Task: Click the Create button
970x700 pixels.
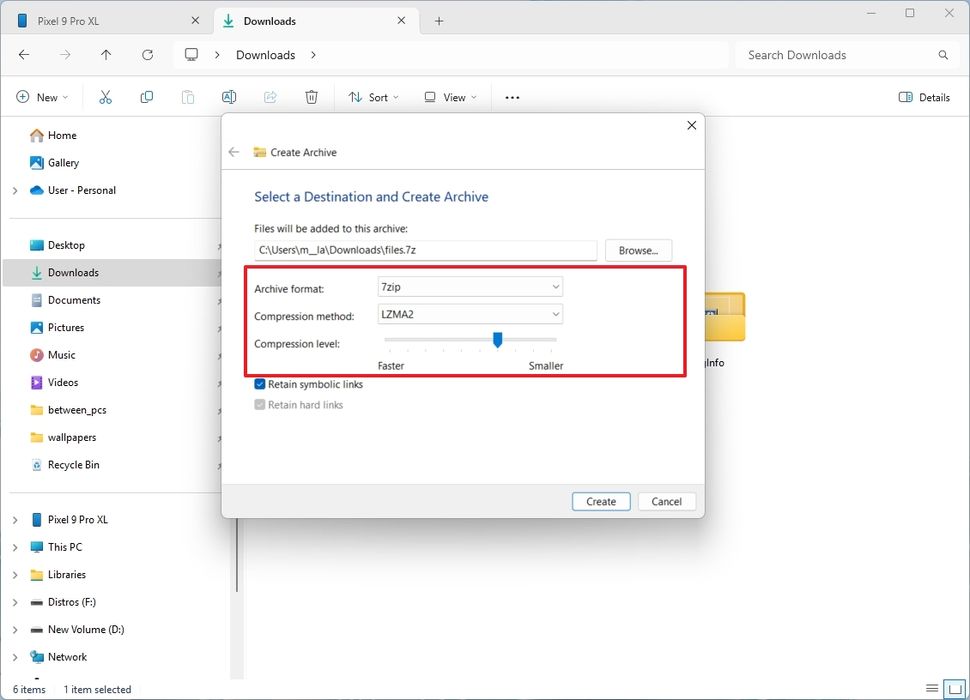Action: tap(600, 501)
